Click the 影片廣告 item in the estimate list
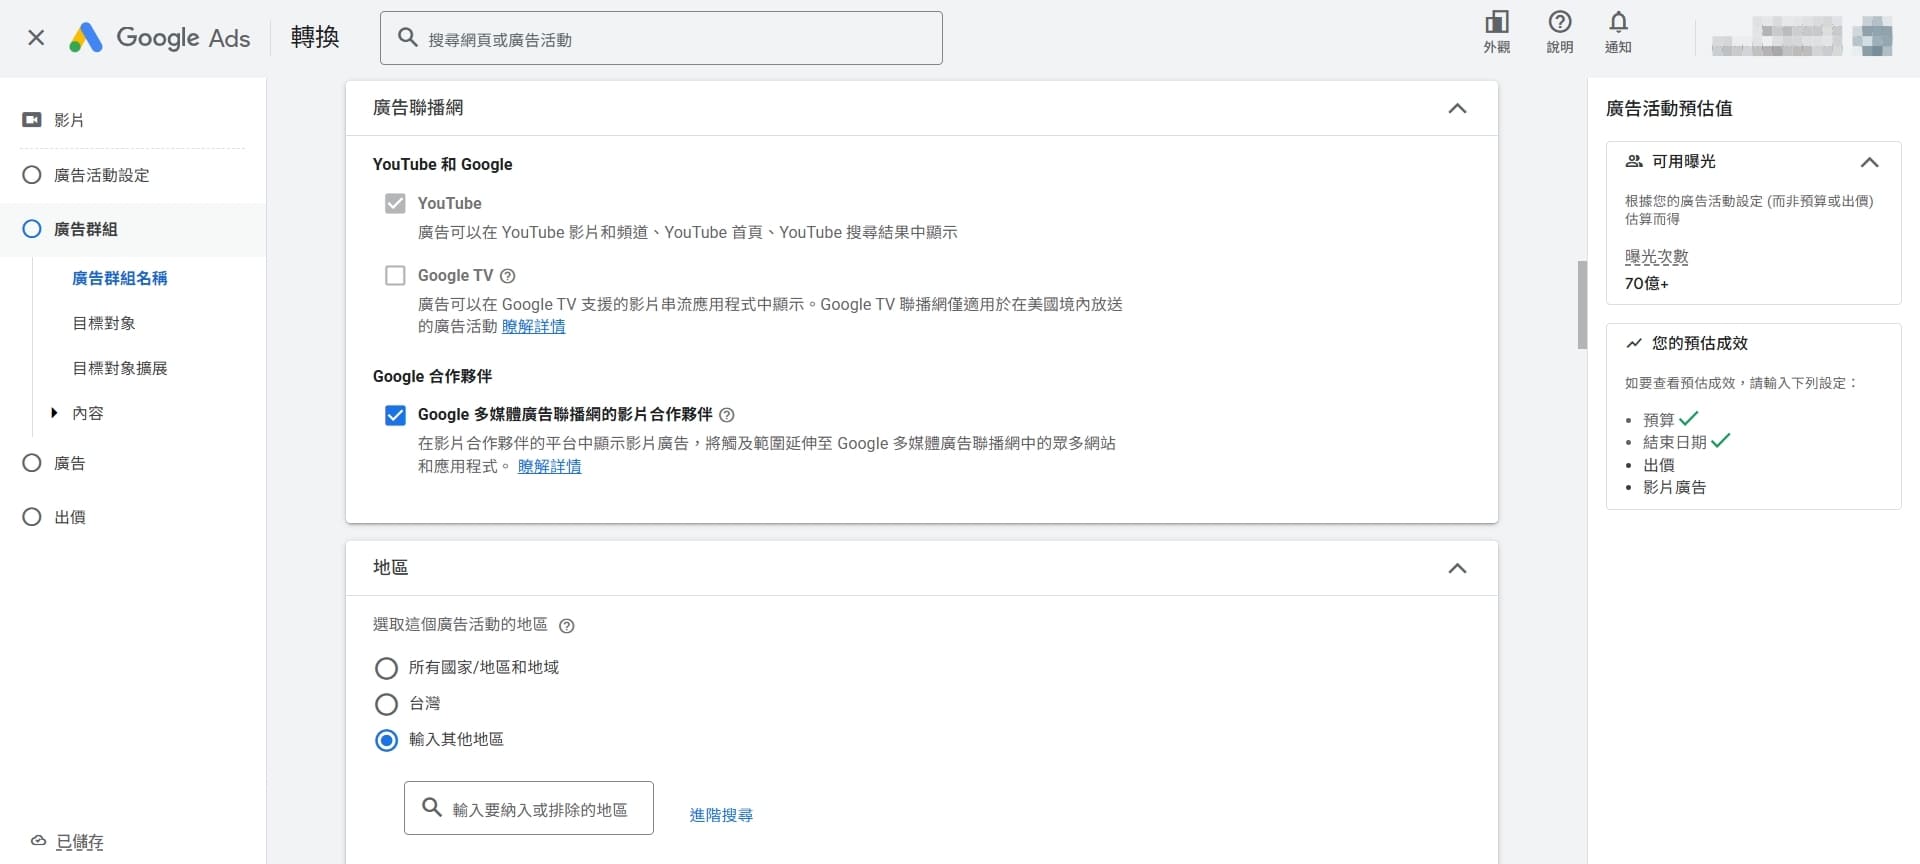 tap(1674, 487)
